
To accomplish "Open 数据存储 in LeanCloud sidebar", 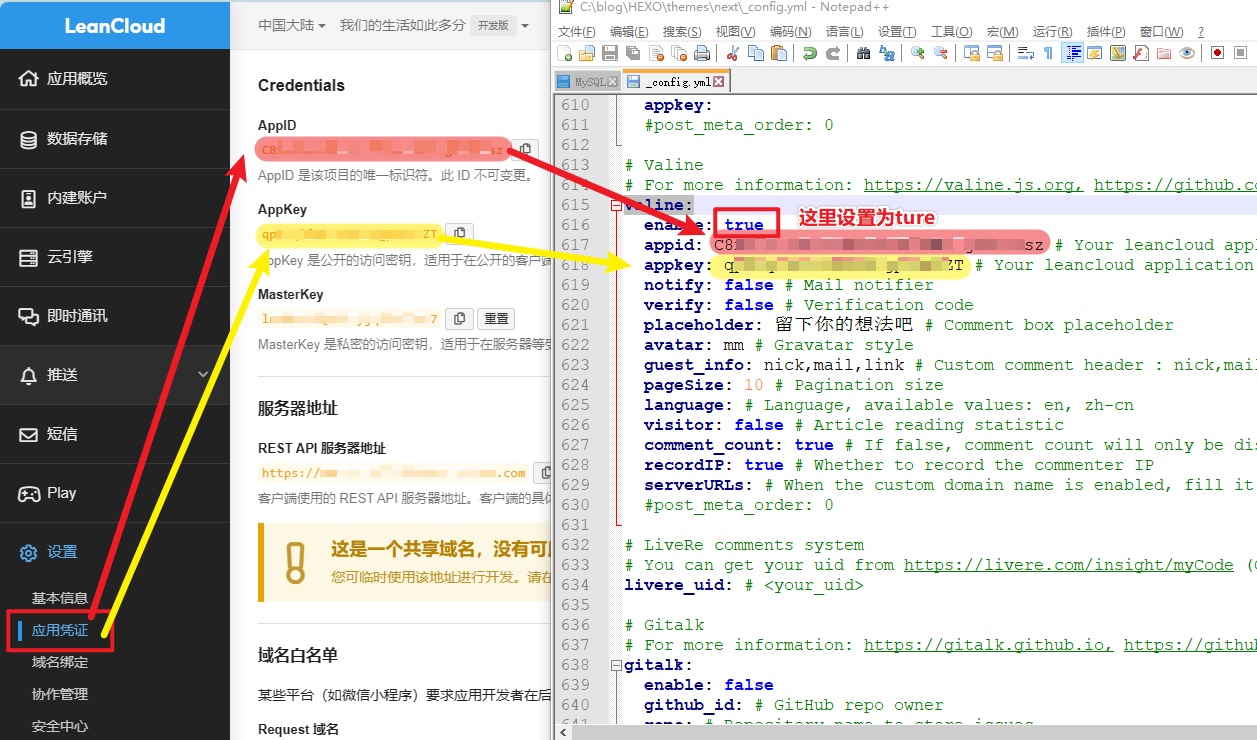I will pyautogui.click(x=115, y=138).
